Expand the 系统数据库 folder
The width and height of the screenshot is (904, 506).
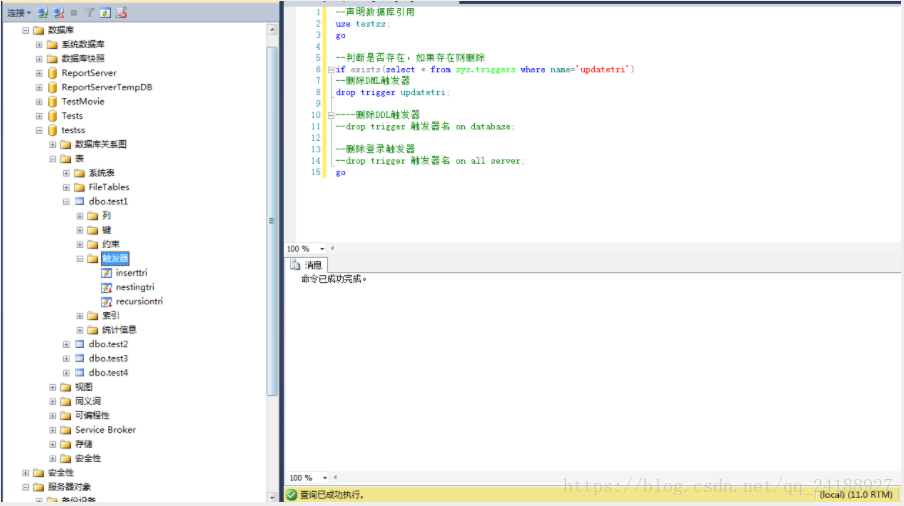(x=39, y=44)
